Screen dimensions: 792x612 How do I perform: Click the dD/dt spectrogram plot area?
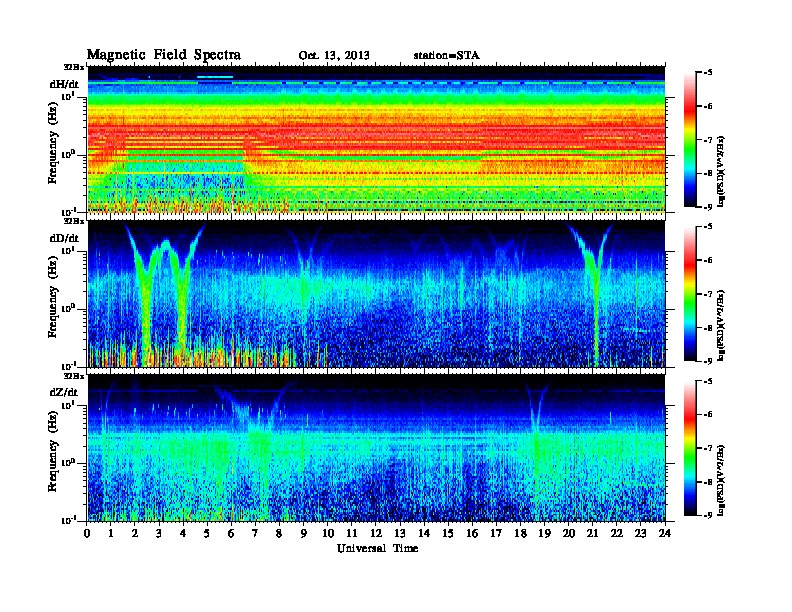point(376,294)
